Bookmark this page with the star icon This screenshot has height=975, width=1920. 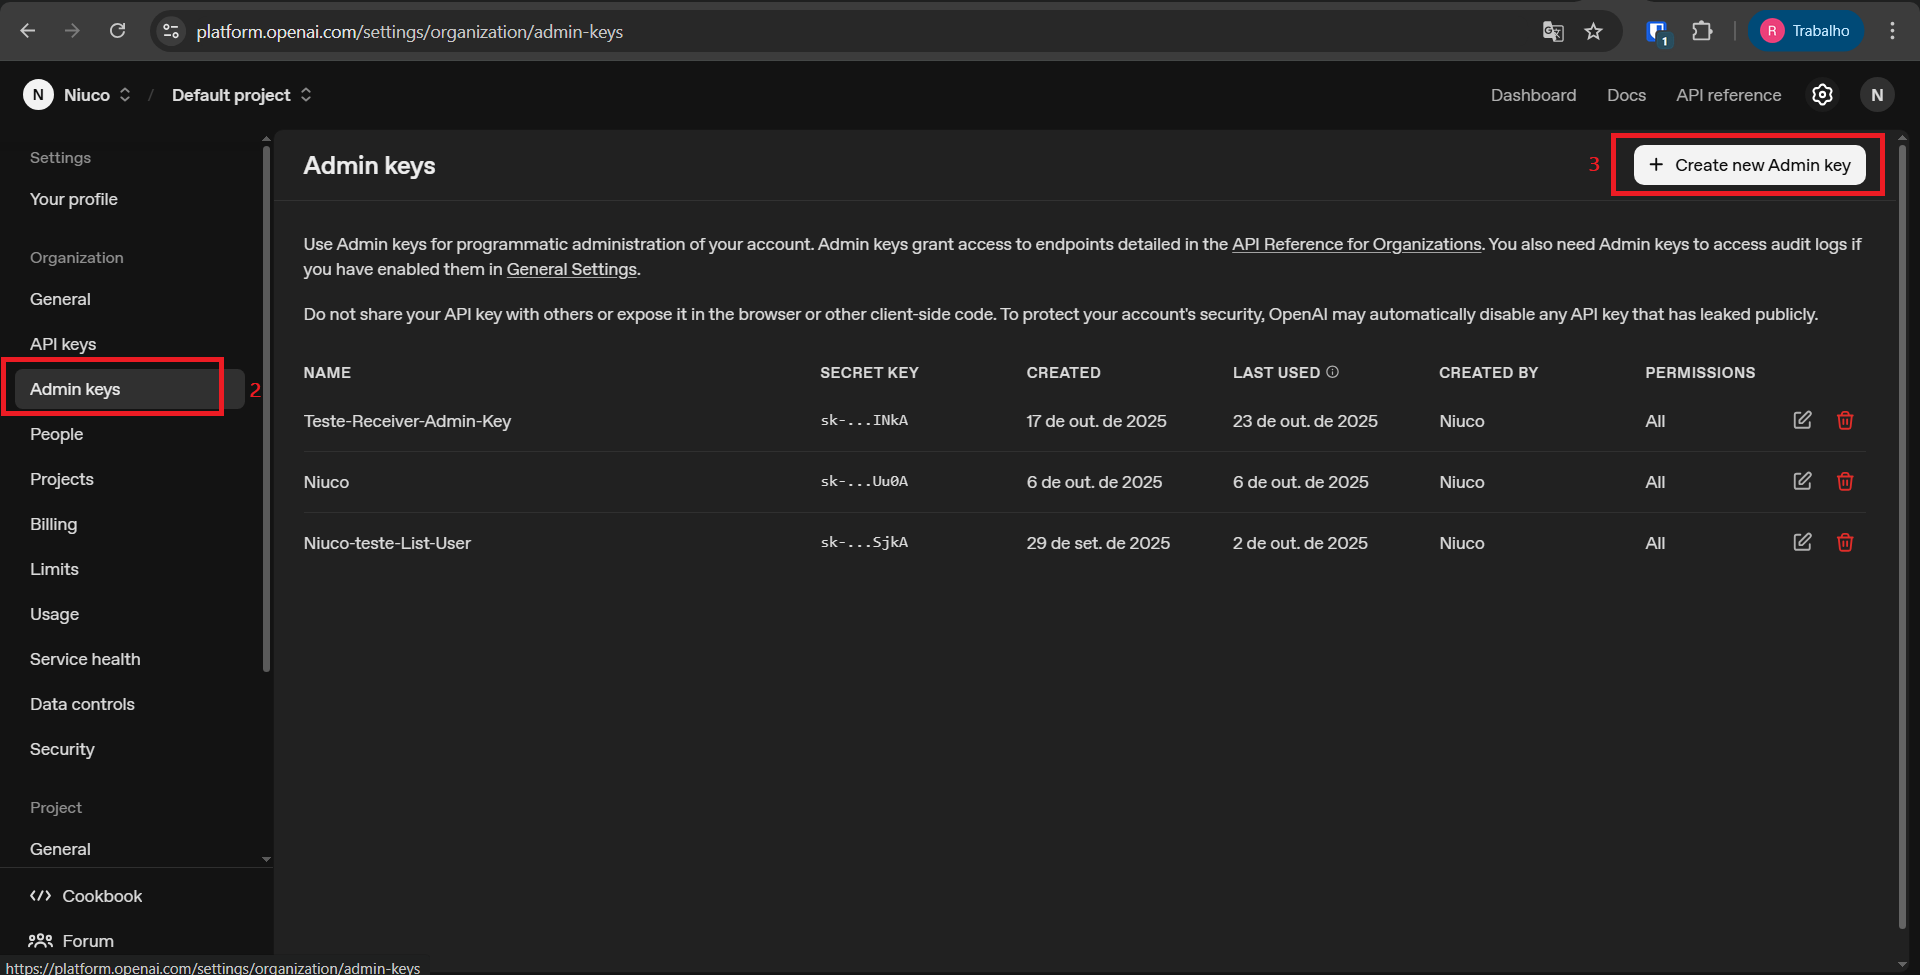point(1593,31)
